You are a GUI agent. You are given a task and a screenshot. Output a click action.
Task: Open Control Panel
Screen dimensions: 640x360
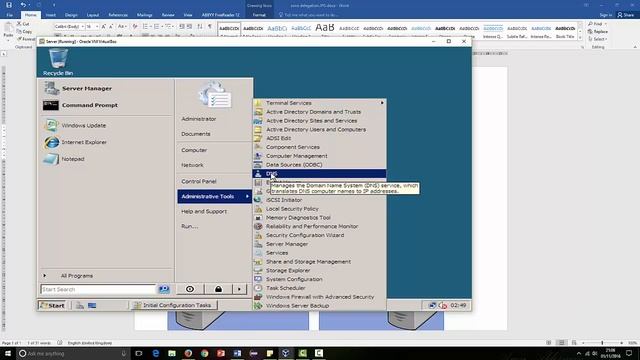click(199, 181)
